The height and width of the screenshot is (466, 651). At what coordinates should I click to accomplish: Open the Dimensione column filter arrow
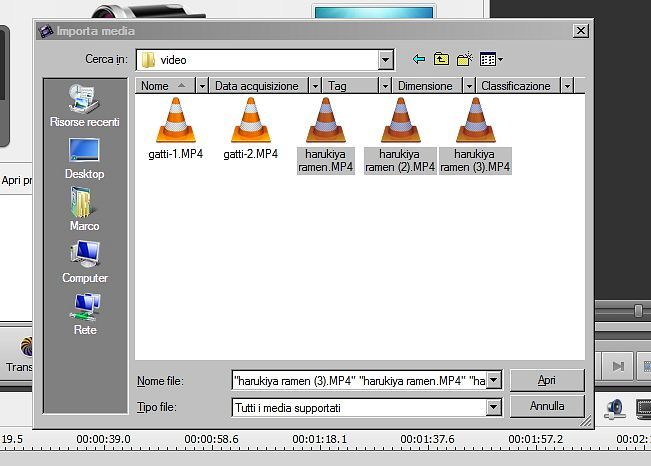[x=469, y=86]
